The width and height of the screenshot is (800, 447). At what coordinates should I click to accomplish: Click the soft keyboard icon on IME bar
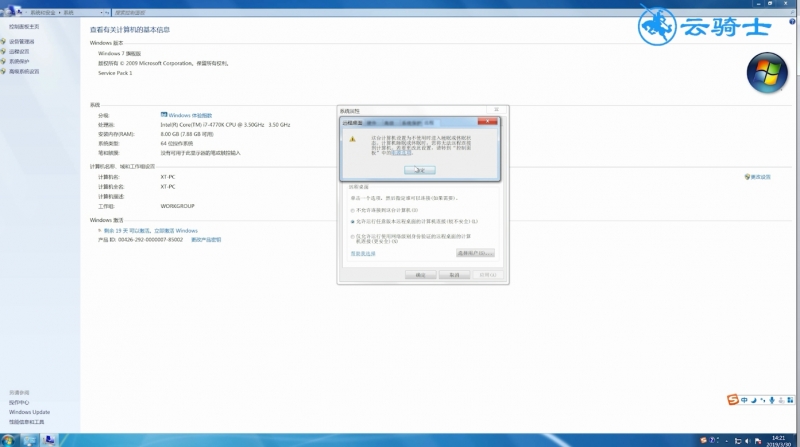pos(781,400)
